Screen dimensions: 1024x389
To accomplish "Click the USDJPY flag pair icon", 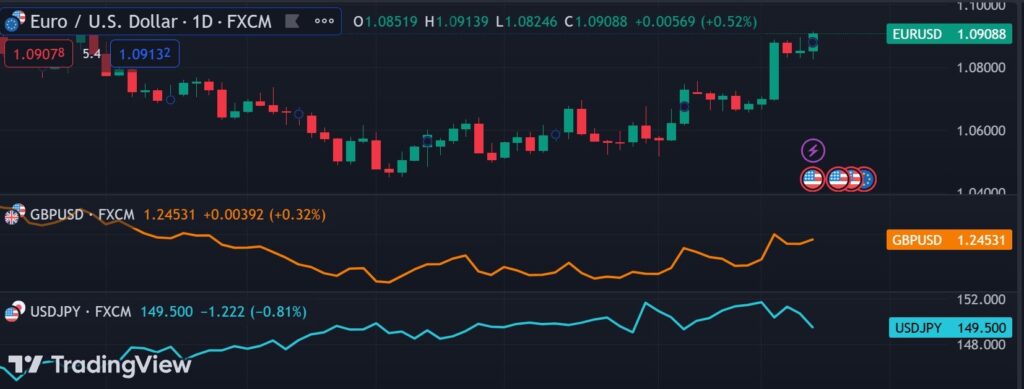I will (13, 312).
